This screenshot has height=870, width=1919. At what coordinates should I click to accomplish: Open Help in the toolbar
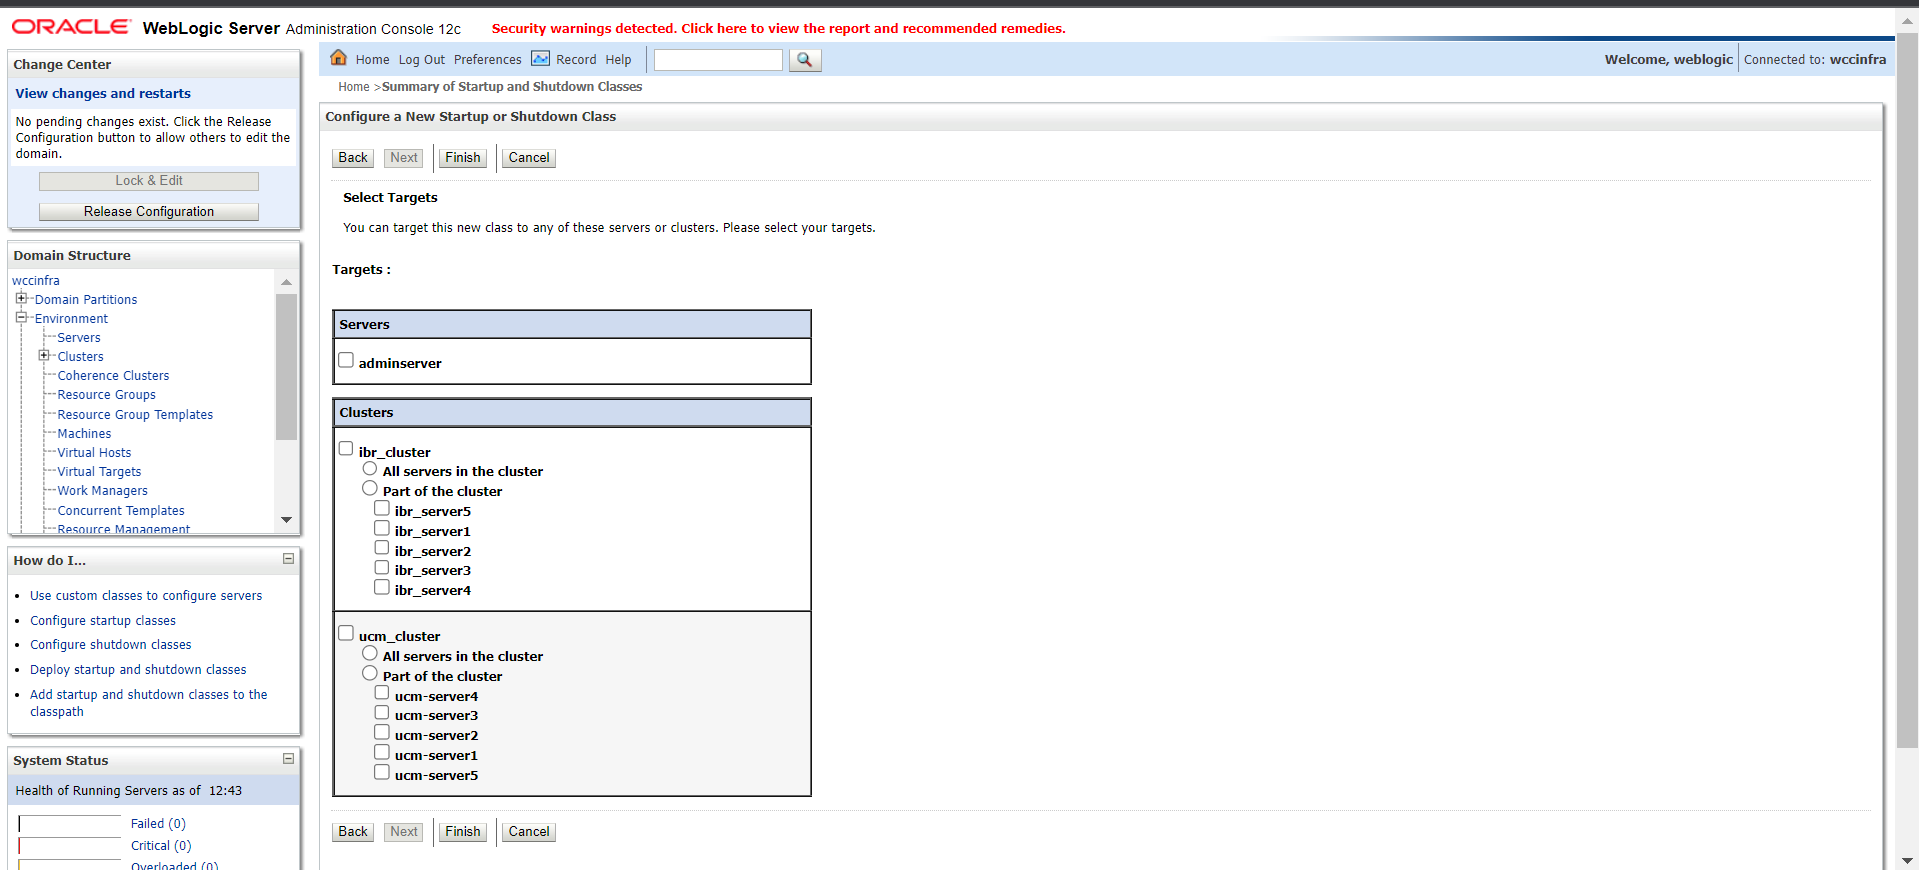click(x=618, y=60)
